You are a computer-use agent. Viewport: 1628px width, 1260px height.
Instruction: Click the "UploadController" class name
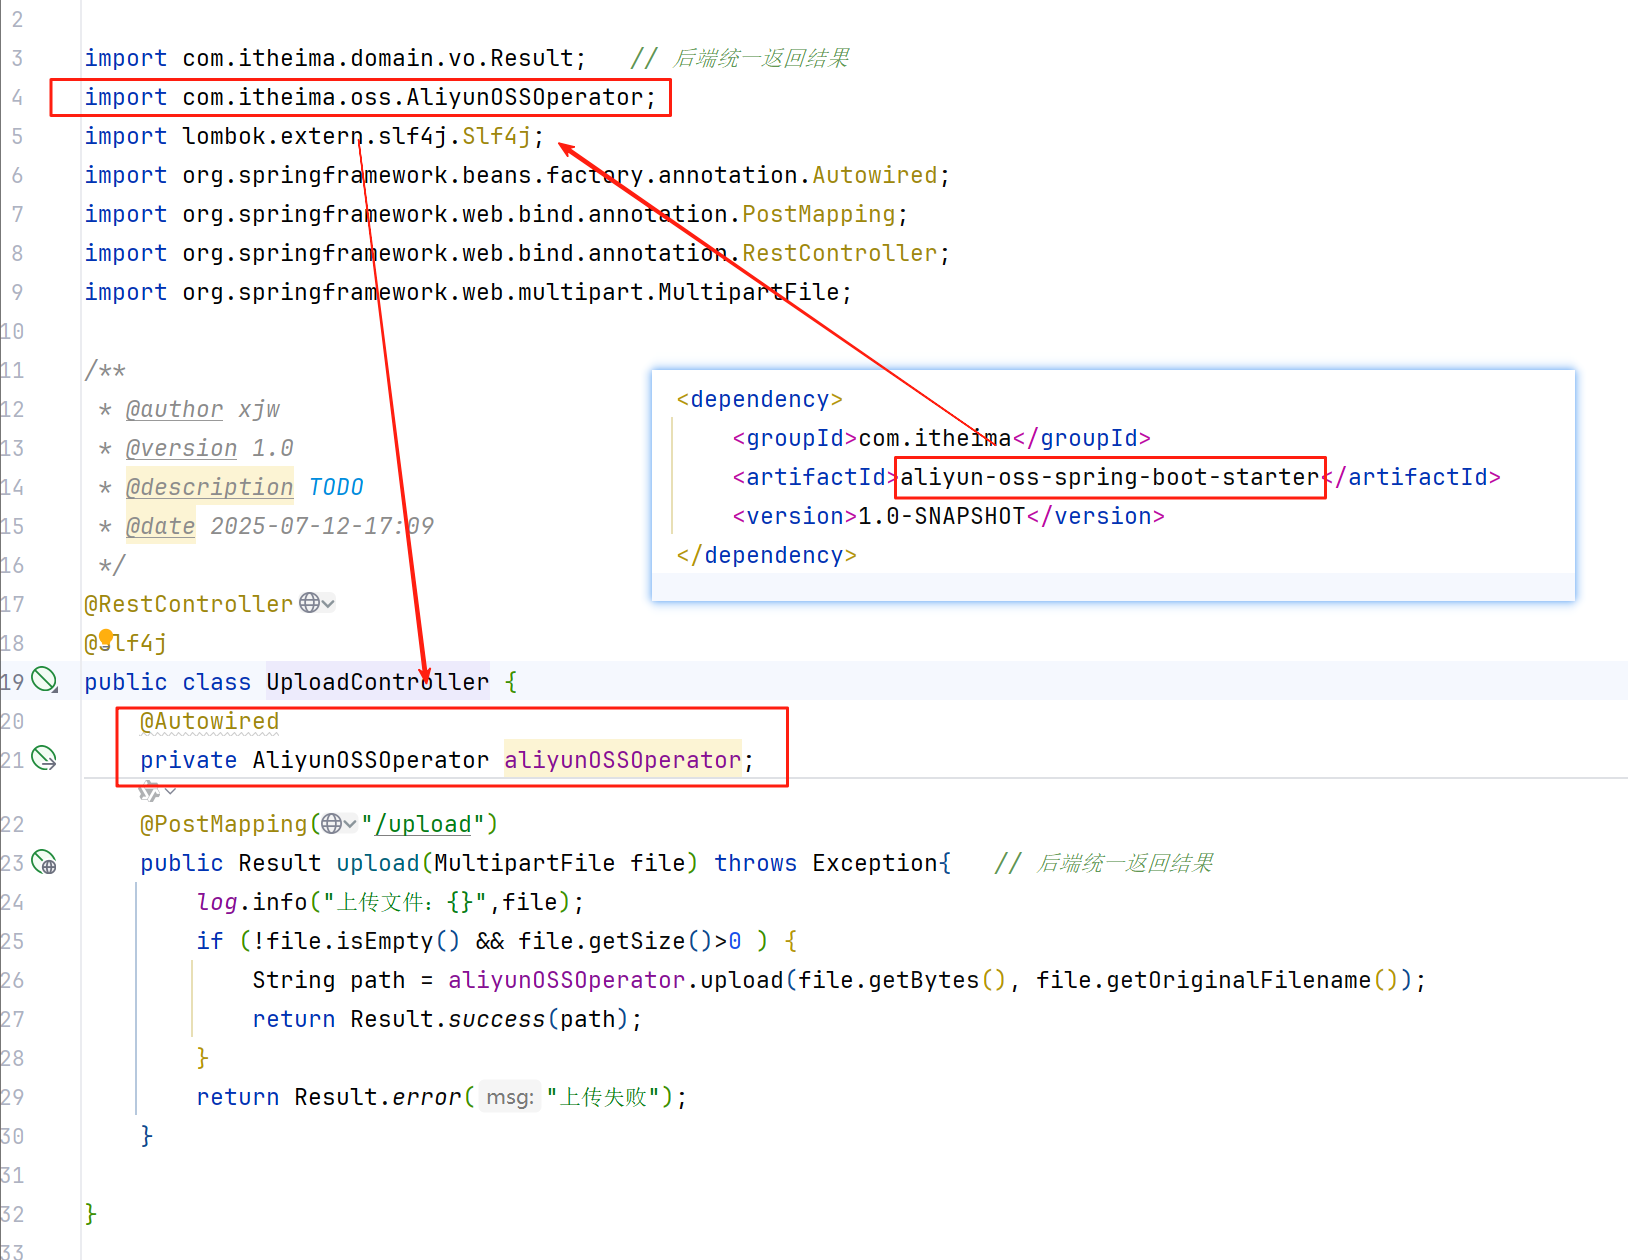coord(377,682)
